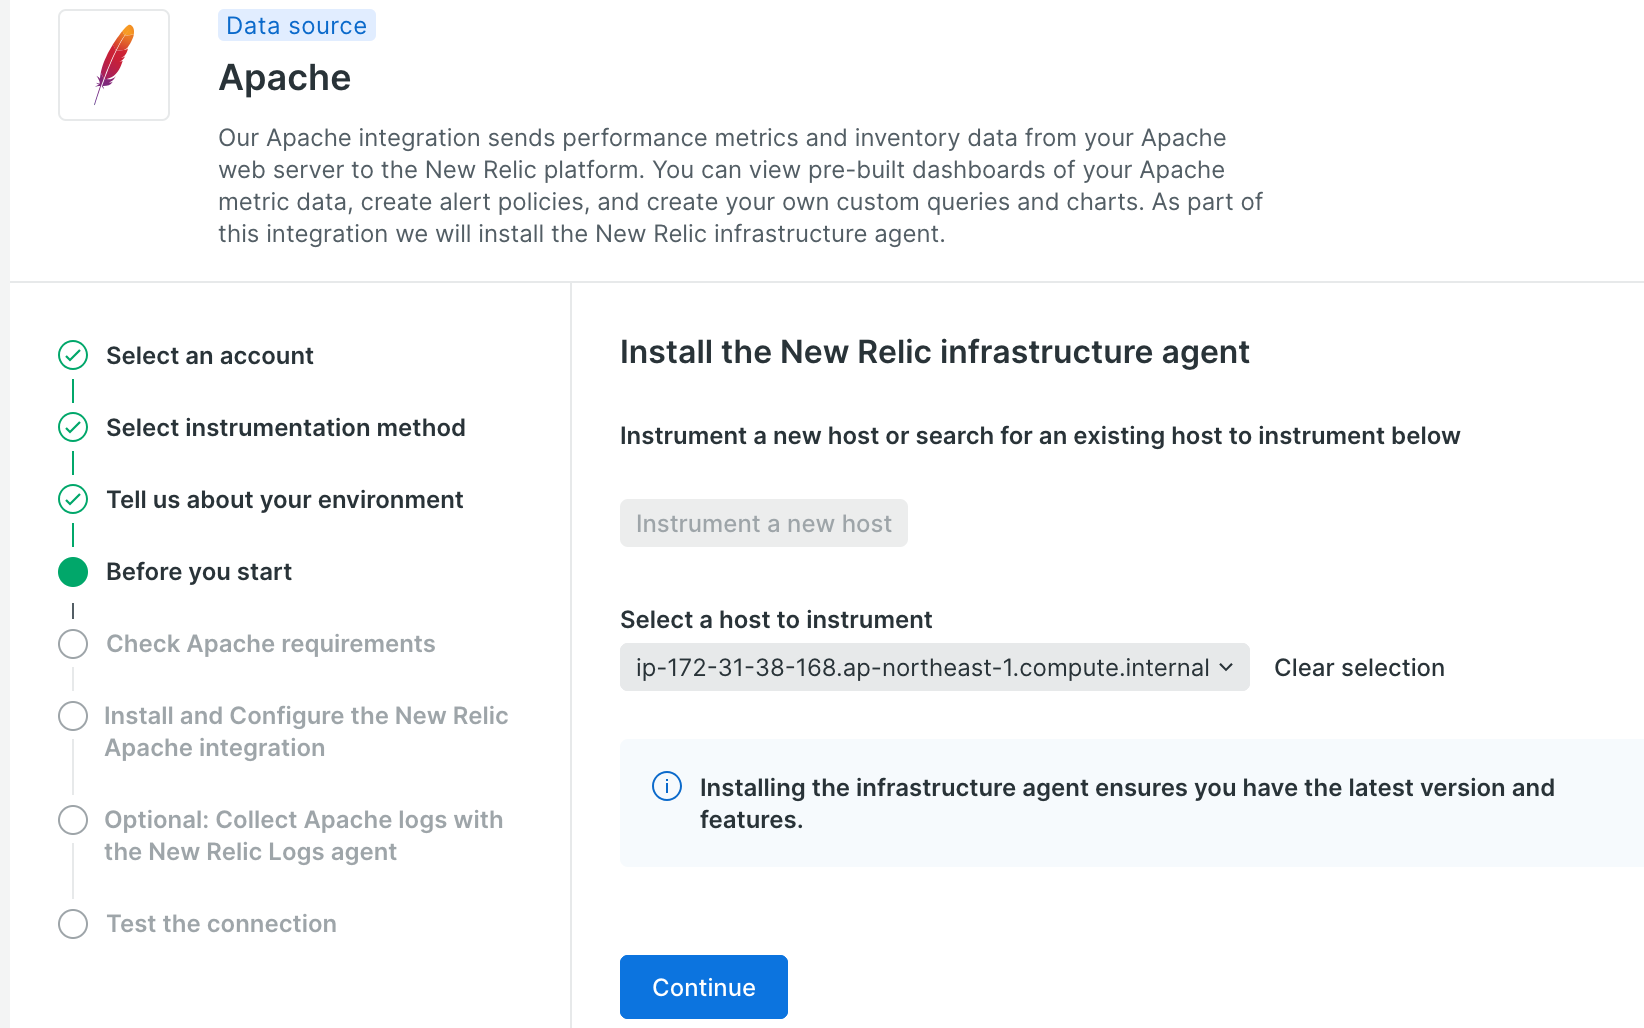The width and height of the screenshot is (1644, 1028).
Task: Click the Test the connection step circle
Action: click(x=73, y=923)
